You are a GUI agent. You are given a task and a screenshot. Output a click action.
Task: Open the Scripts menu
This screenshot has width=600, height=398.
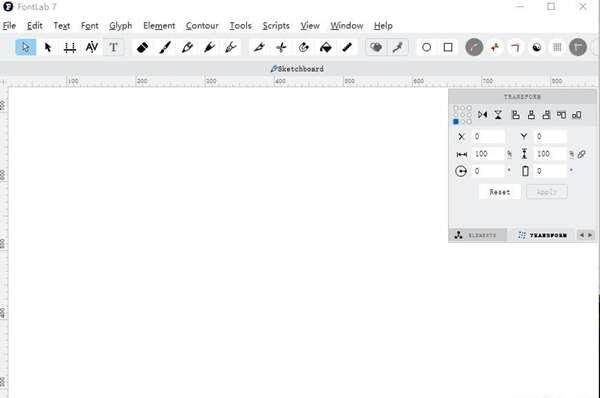(276, 26)
